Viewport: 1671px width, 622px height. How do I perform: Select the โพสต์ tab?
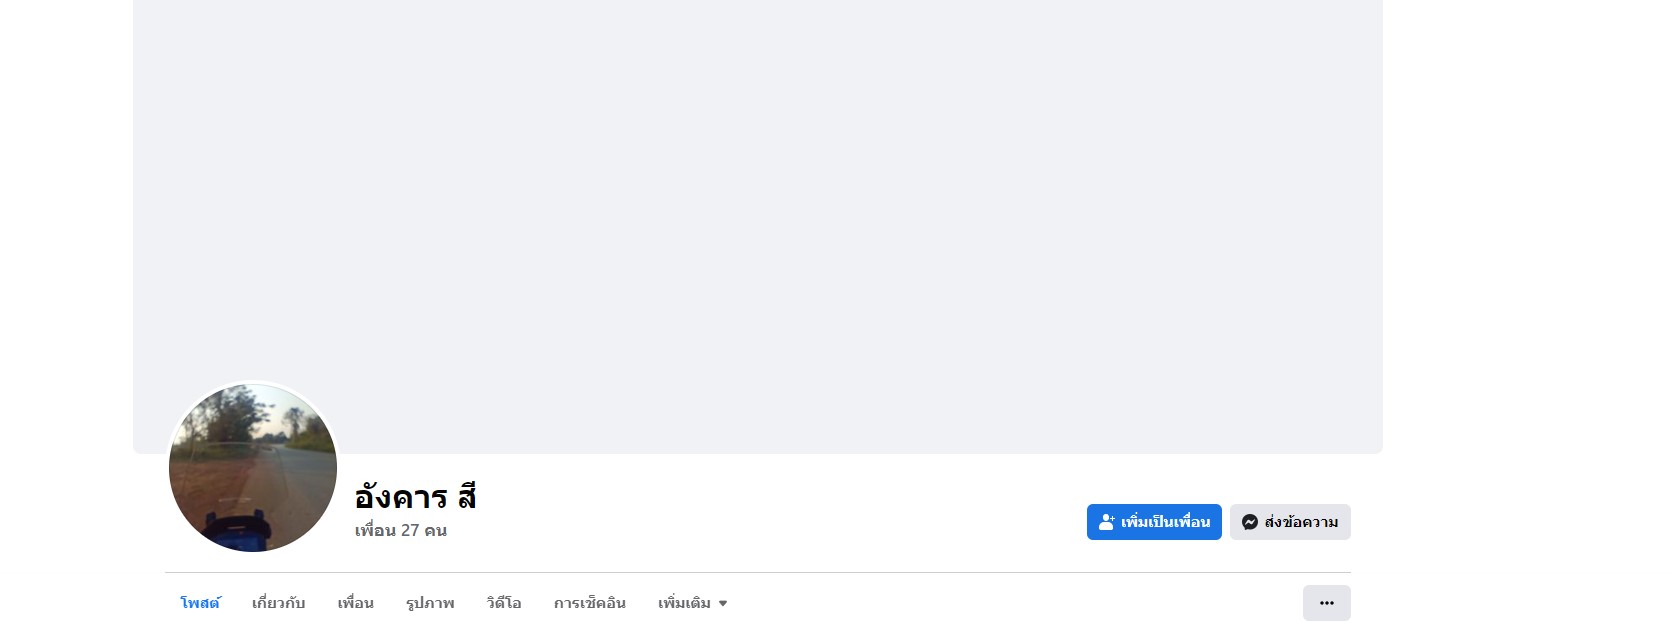tap(200, 603)
